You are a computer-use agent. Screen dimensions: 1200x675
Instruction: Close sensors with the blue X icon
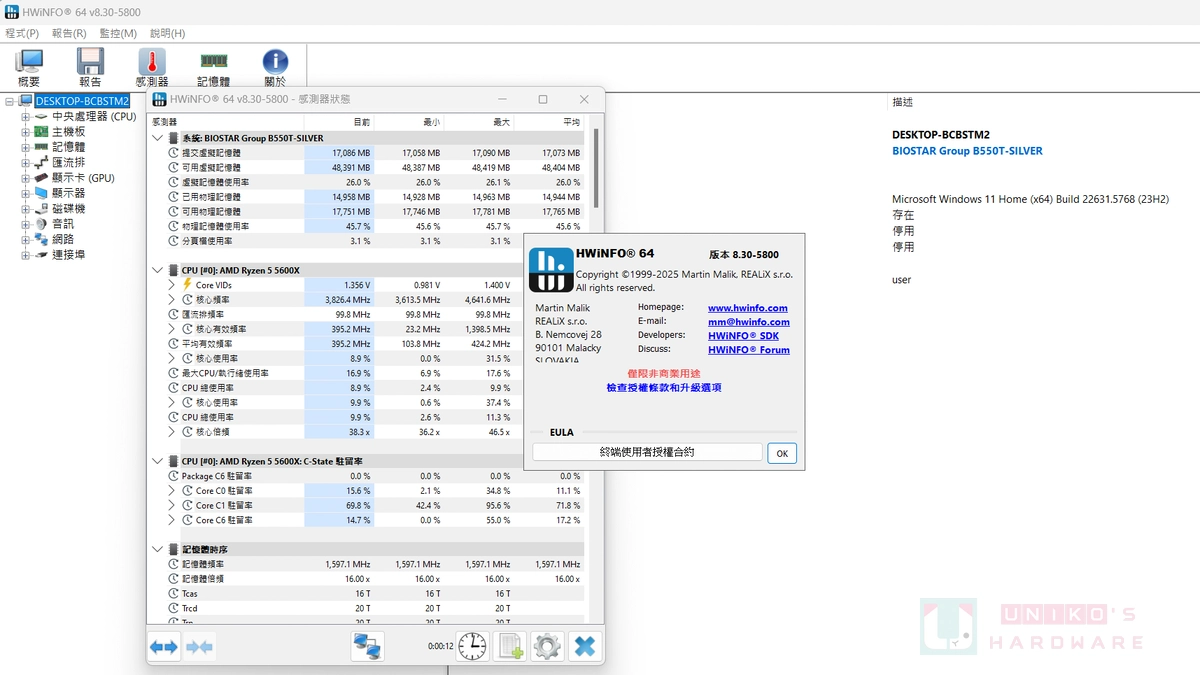point(585,647)
